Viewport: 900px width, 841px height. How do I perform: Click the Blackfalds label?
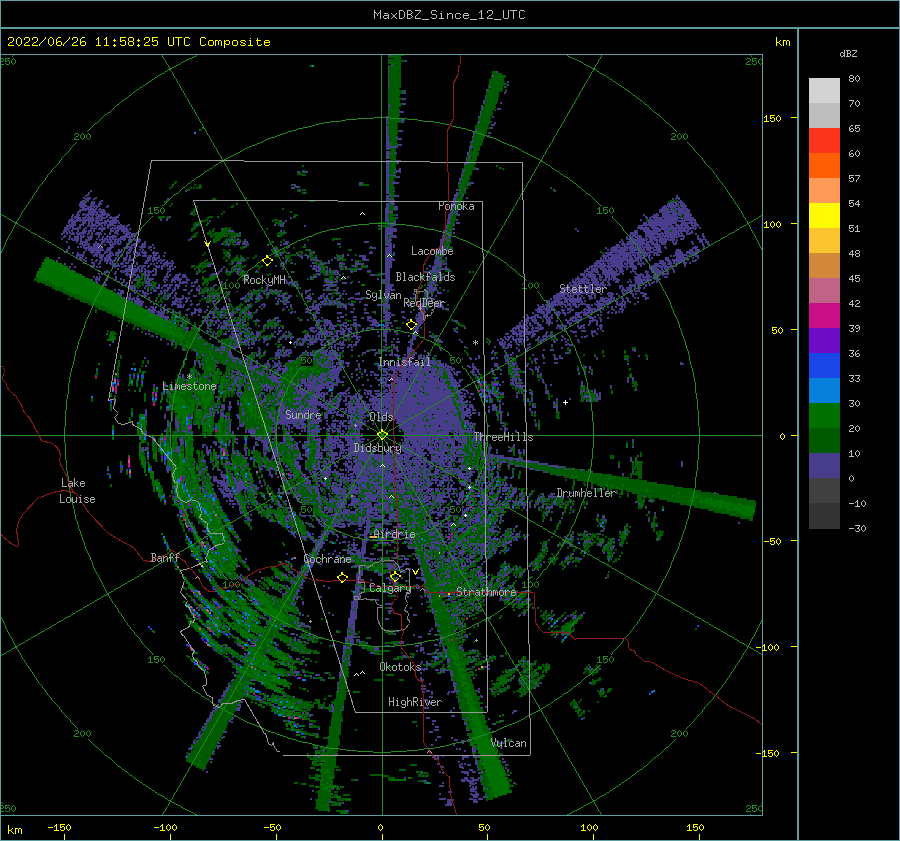point(425,277)
